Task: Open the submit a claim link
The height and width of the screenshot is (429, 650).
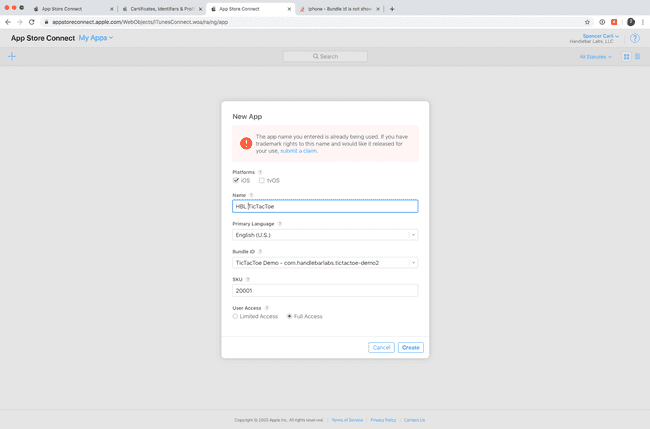Action: 298,151
